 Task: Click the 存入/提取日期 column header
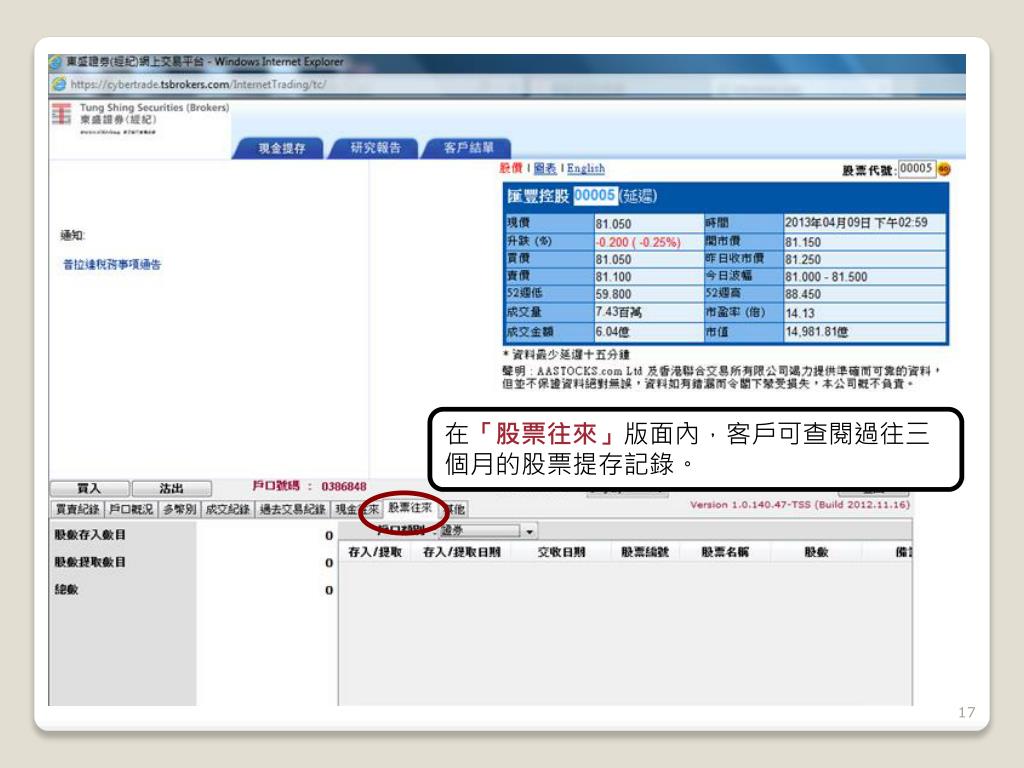tap(462, 552)
